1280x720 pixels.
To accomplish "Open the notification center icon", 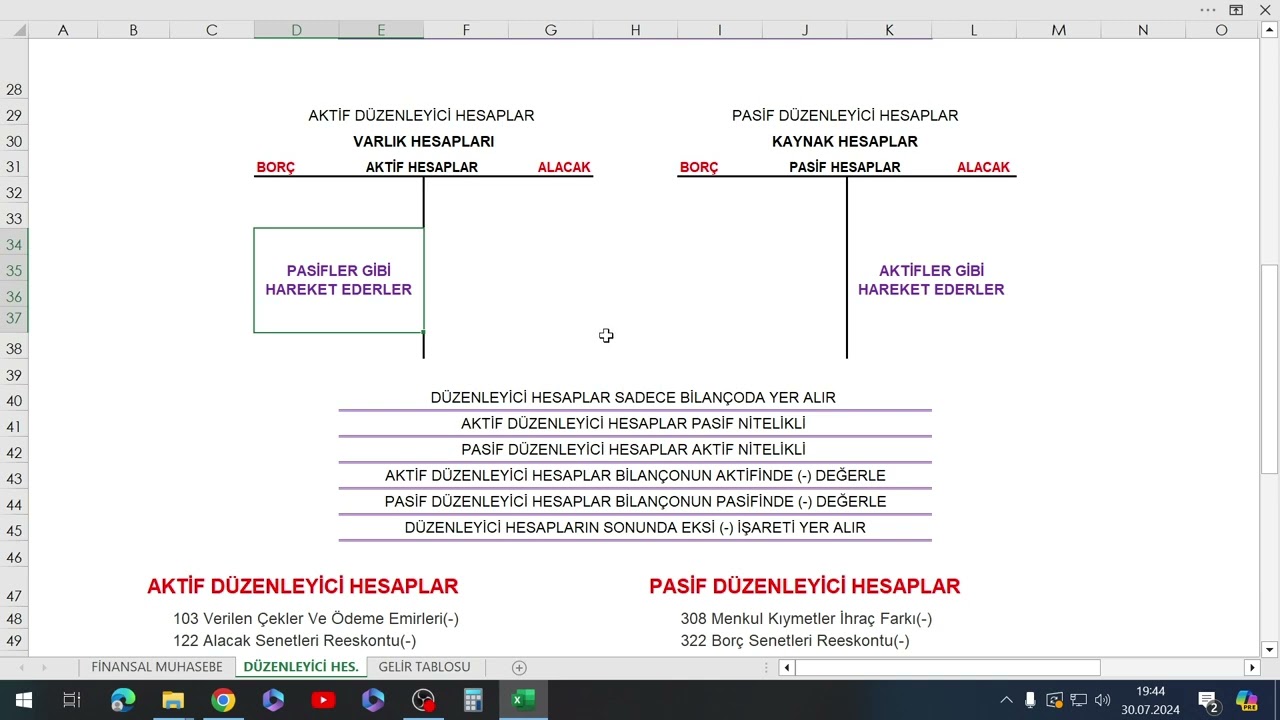I will point(1208,700).
